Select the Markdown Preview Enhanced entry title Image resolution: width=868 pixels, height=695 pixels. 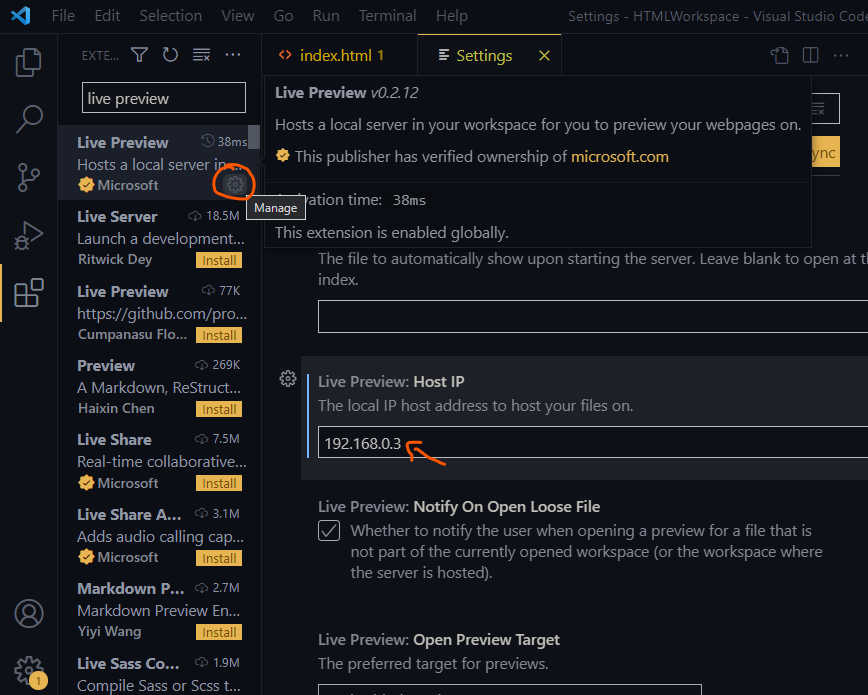pyautogui.click(x=130, y=588)
